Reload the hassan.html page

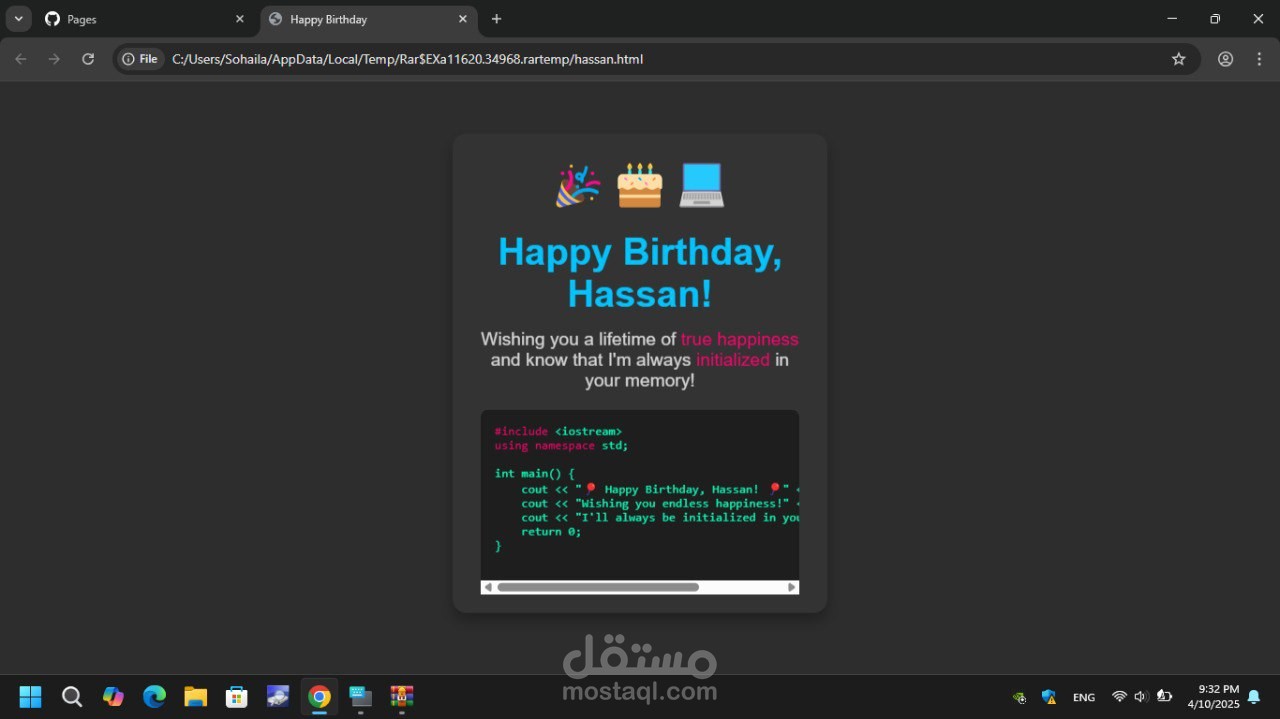coord(88,59)
